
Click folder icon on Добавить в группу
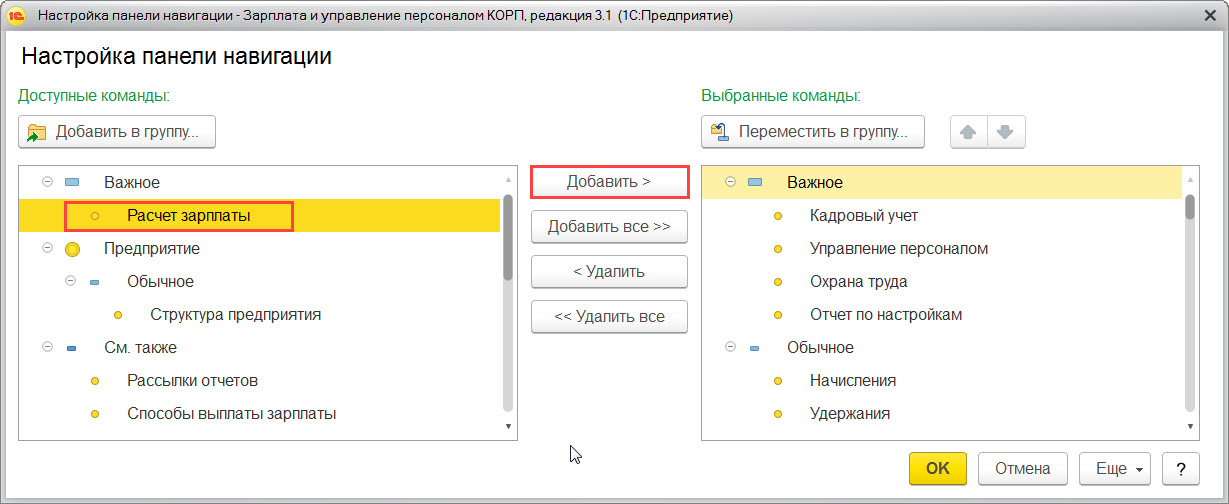38,132
